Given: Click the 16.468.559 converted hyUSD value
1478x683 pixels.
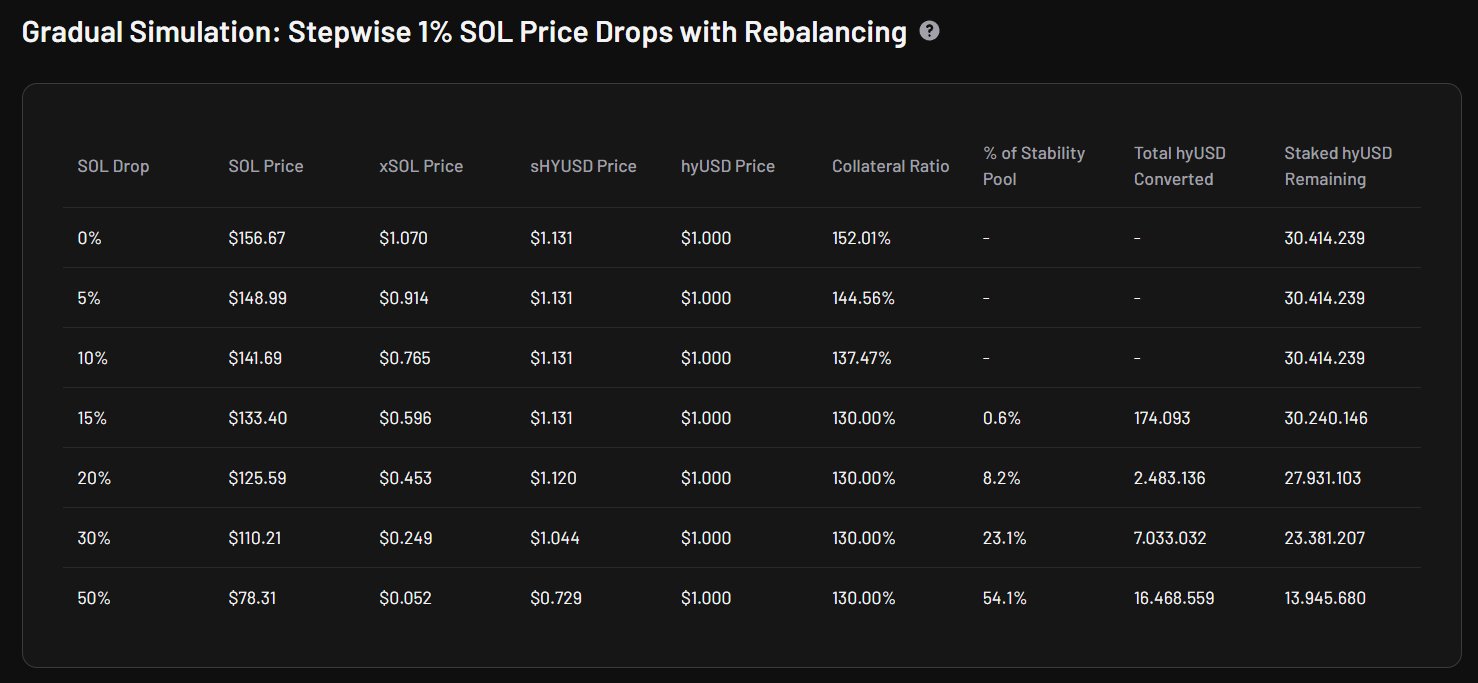Looking at the screenshot, I should pyautogui.click(x=1174, y=598).
